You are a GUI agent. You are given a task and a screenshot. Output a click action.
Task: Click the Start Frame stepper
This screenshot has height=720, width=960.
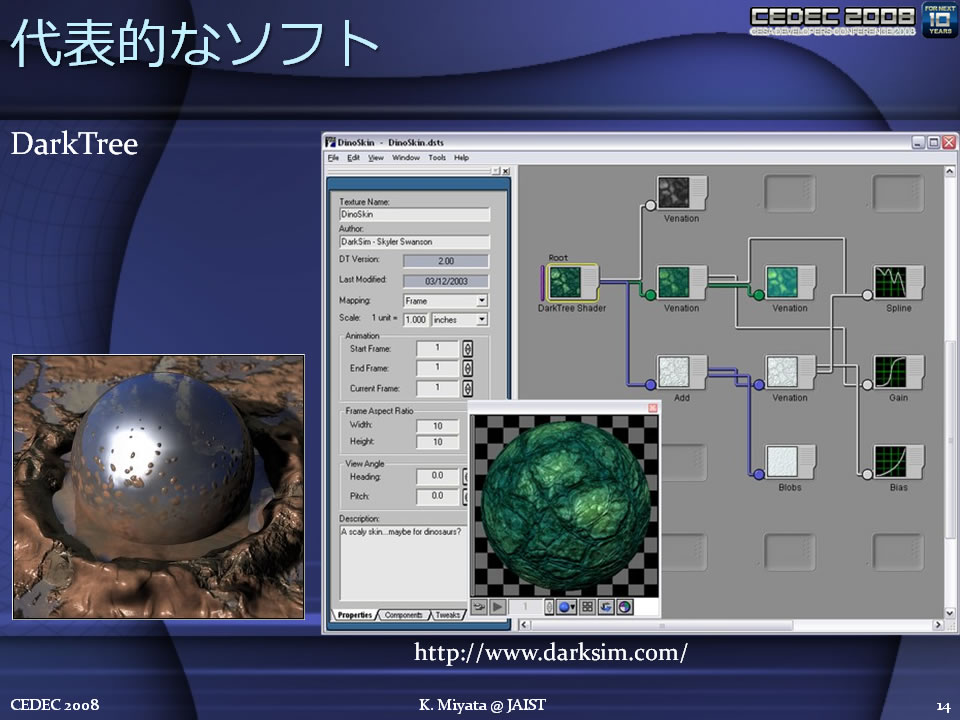tap(468, 349)
